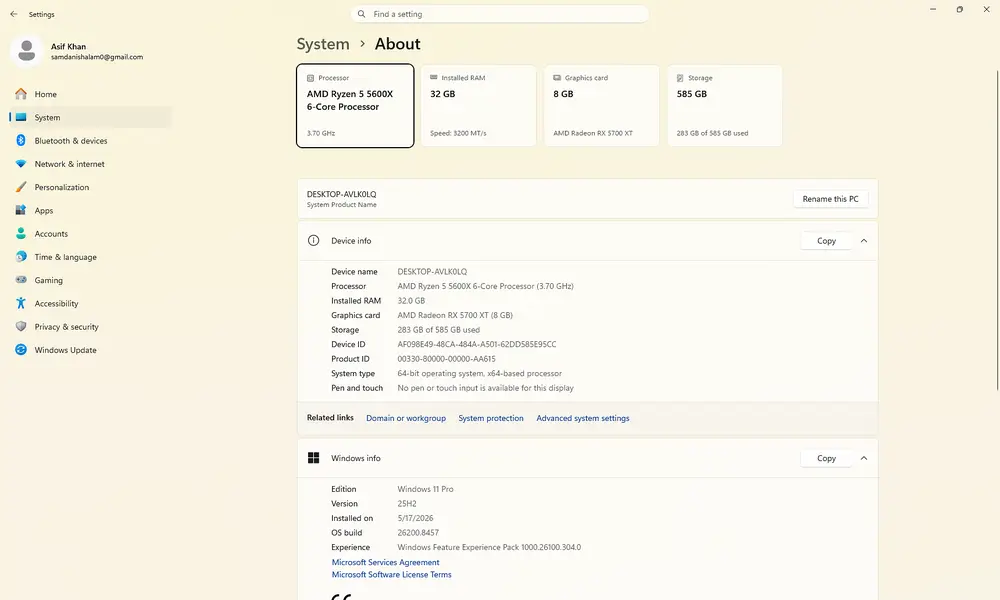Open Domain or workgroup link
1000x600 pixels.
click(x=406, y=418)
